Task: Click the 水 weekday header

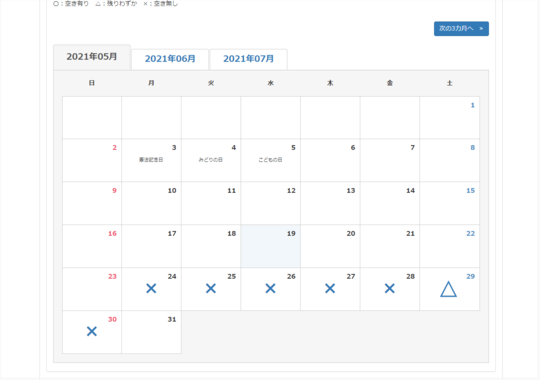Action: pyautogui.click(x=270, y=83)
